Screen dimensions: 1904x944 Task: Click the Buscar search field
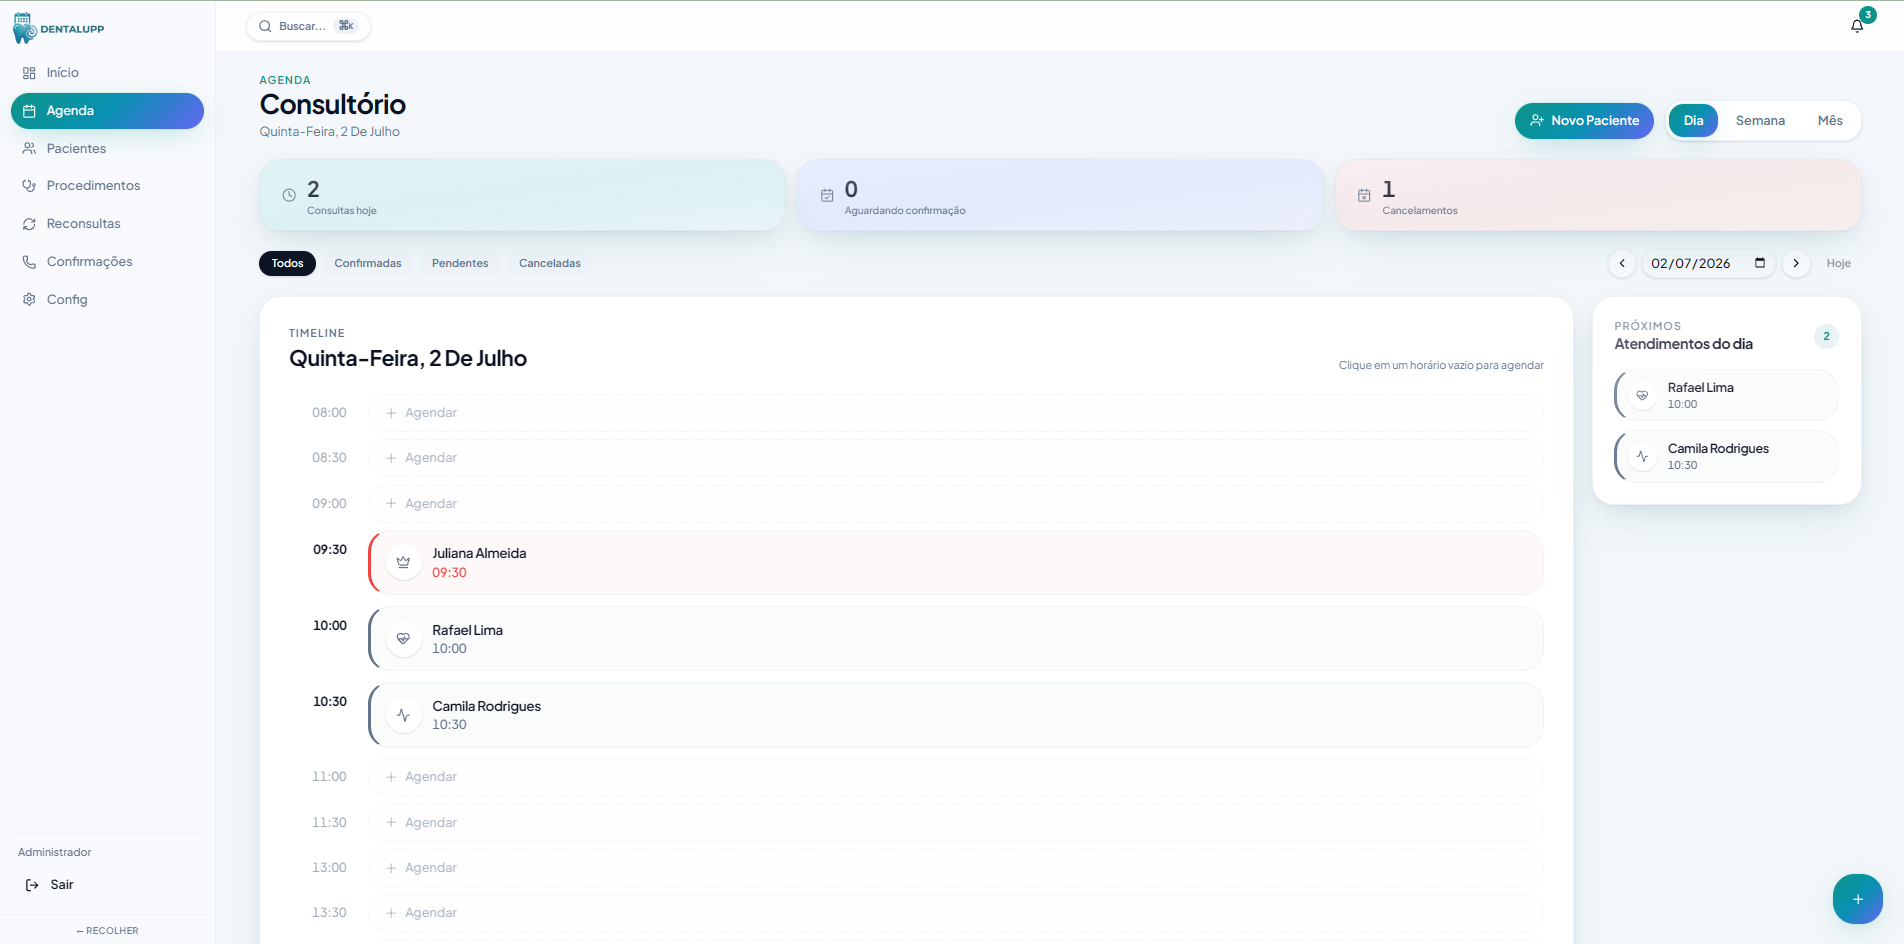[308, 26]
